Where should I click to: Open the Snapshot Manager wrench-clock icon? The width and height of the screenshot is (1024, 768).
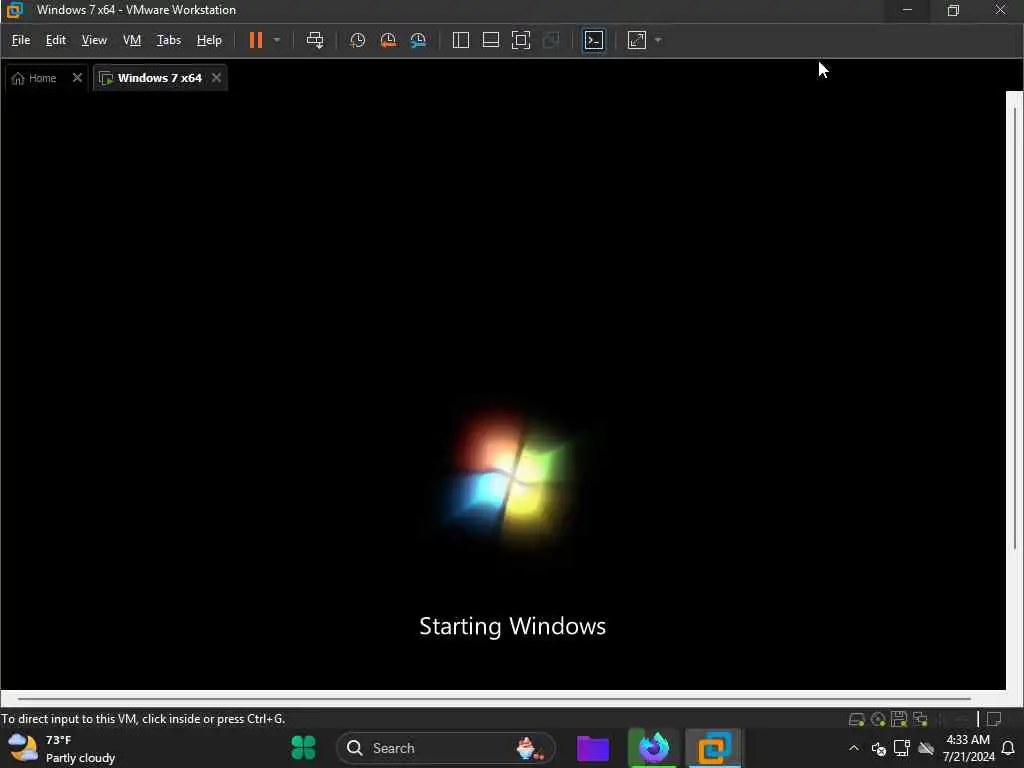click(x=418, y=40)
